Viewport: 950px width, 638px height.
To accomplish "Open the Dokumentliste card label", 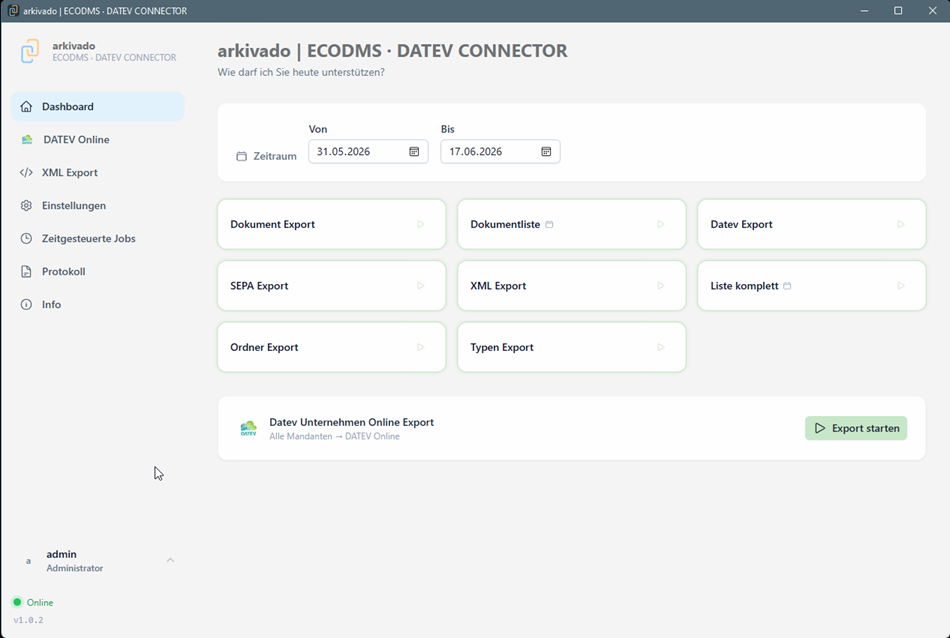I will tap(505, 224).
